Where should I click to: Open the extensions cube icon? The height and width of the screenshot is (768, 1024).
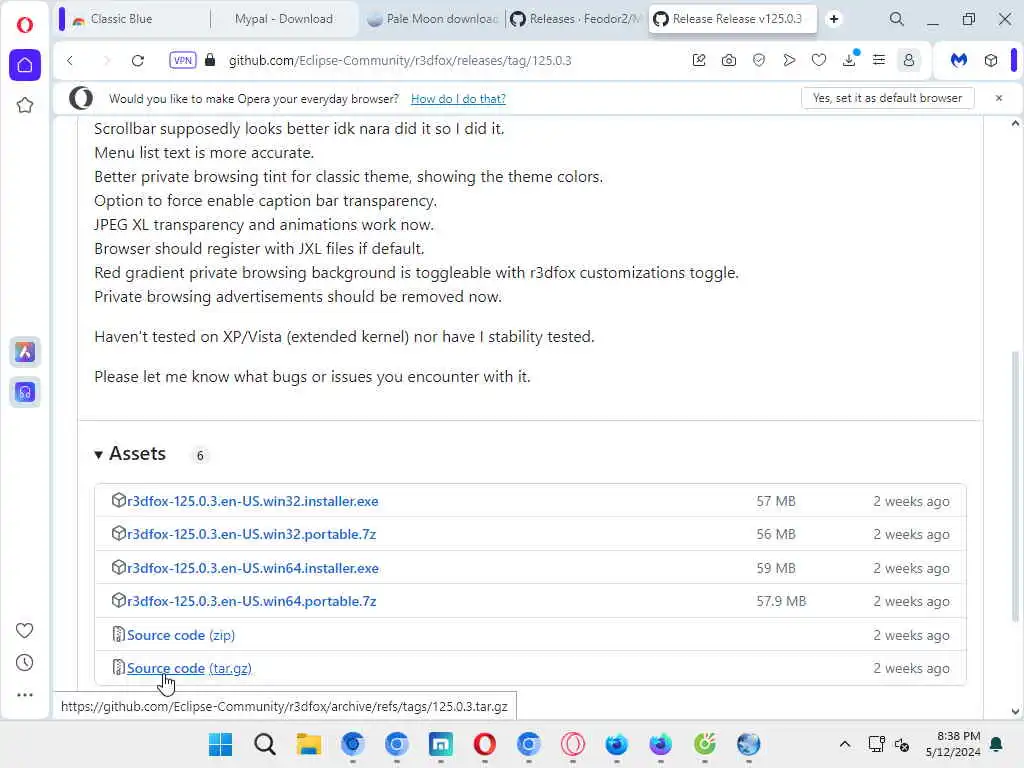tap(991, 61)
